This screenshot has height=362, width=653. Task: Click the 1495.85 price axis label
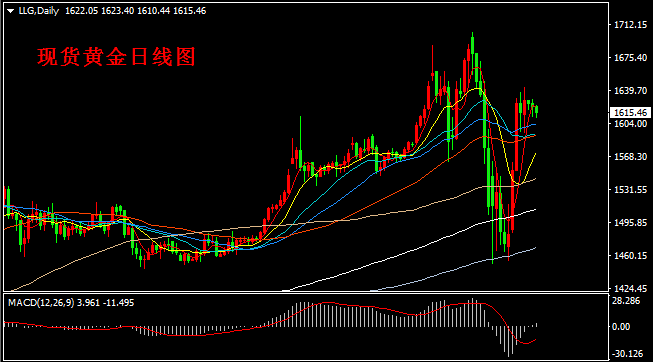[631, 222]
